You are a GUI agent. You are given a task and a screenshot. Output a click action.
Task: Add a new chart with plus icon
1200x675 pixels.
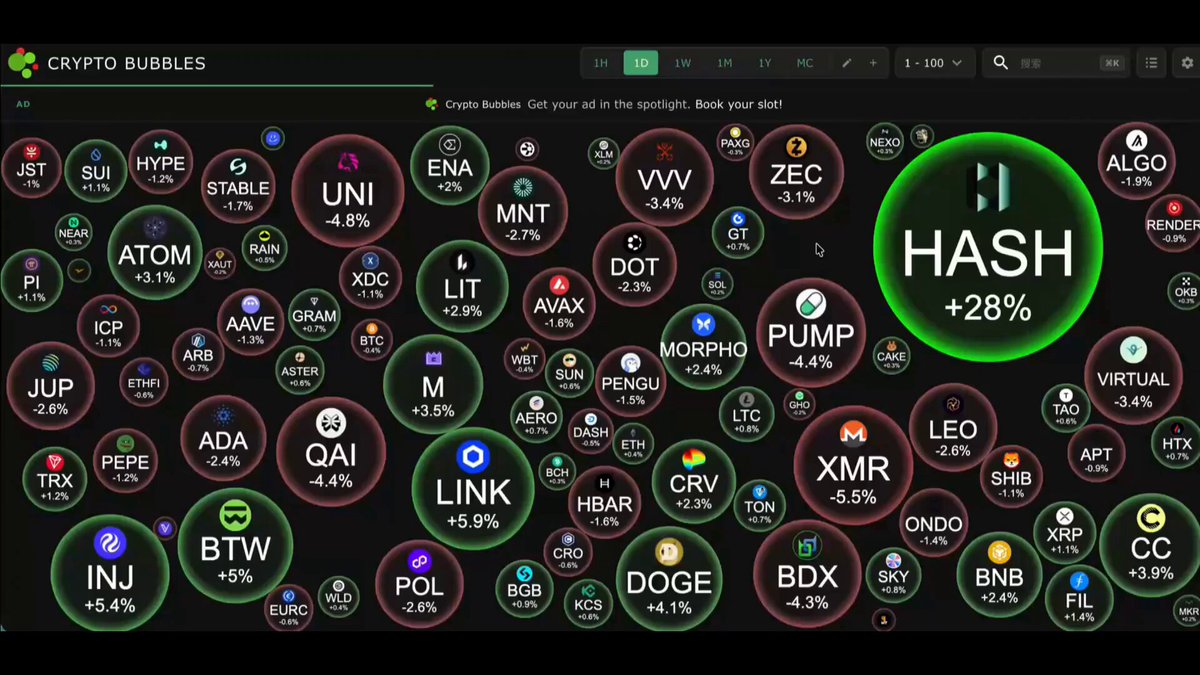click(873, 63)
